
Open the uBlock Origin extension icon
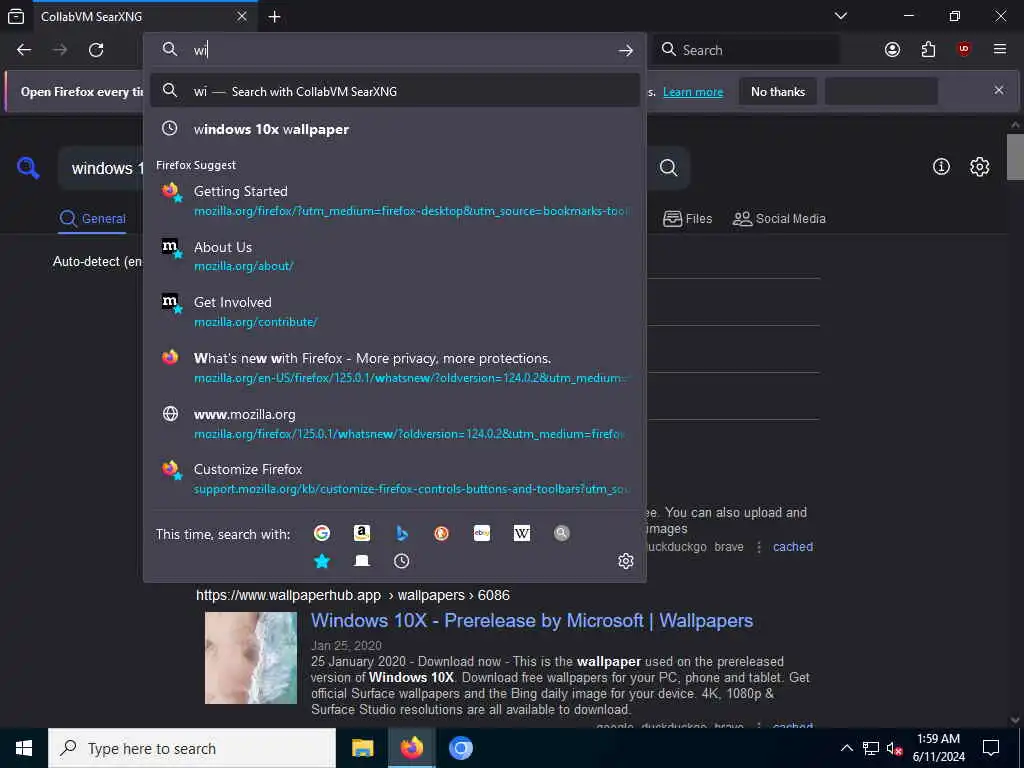click(964, 50)
